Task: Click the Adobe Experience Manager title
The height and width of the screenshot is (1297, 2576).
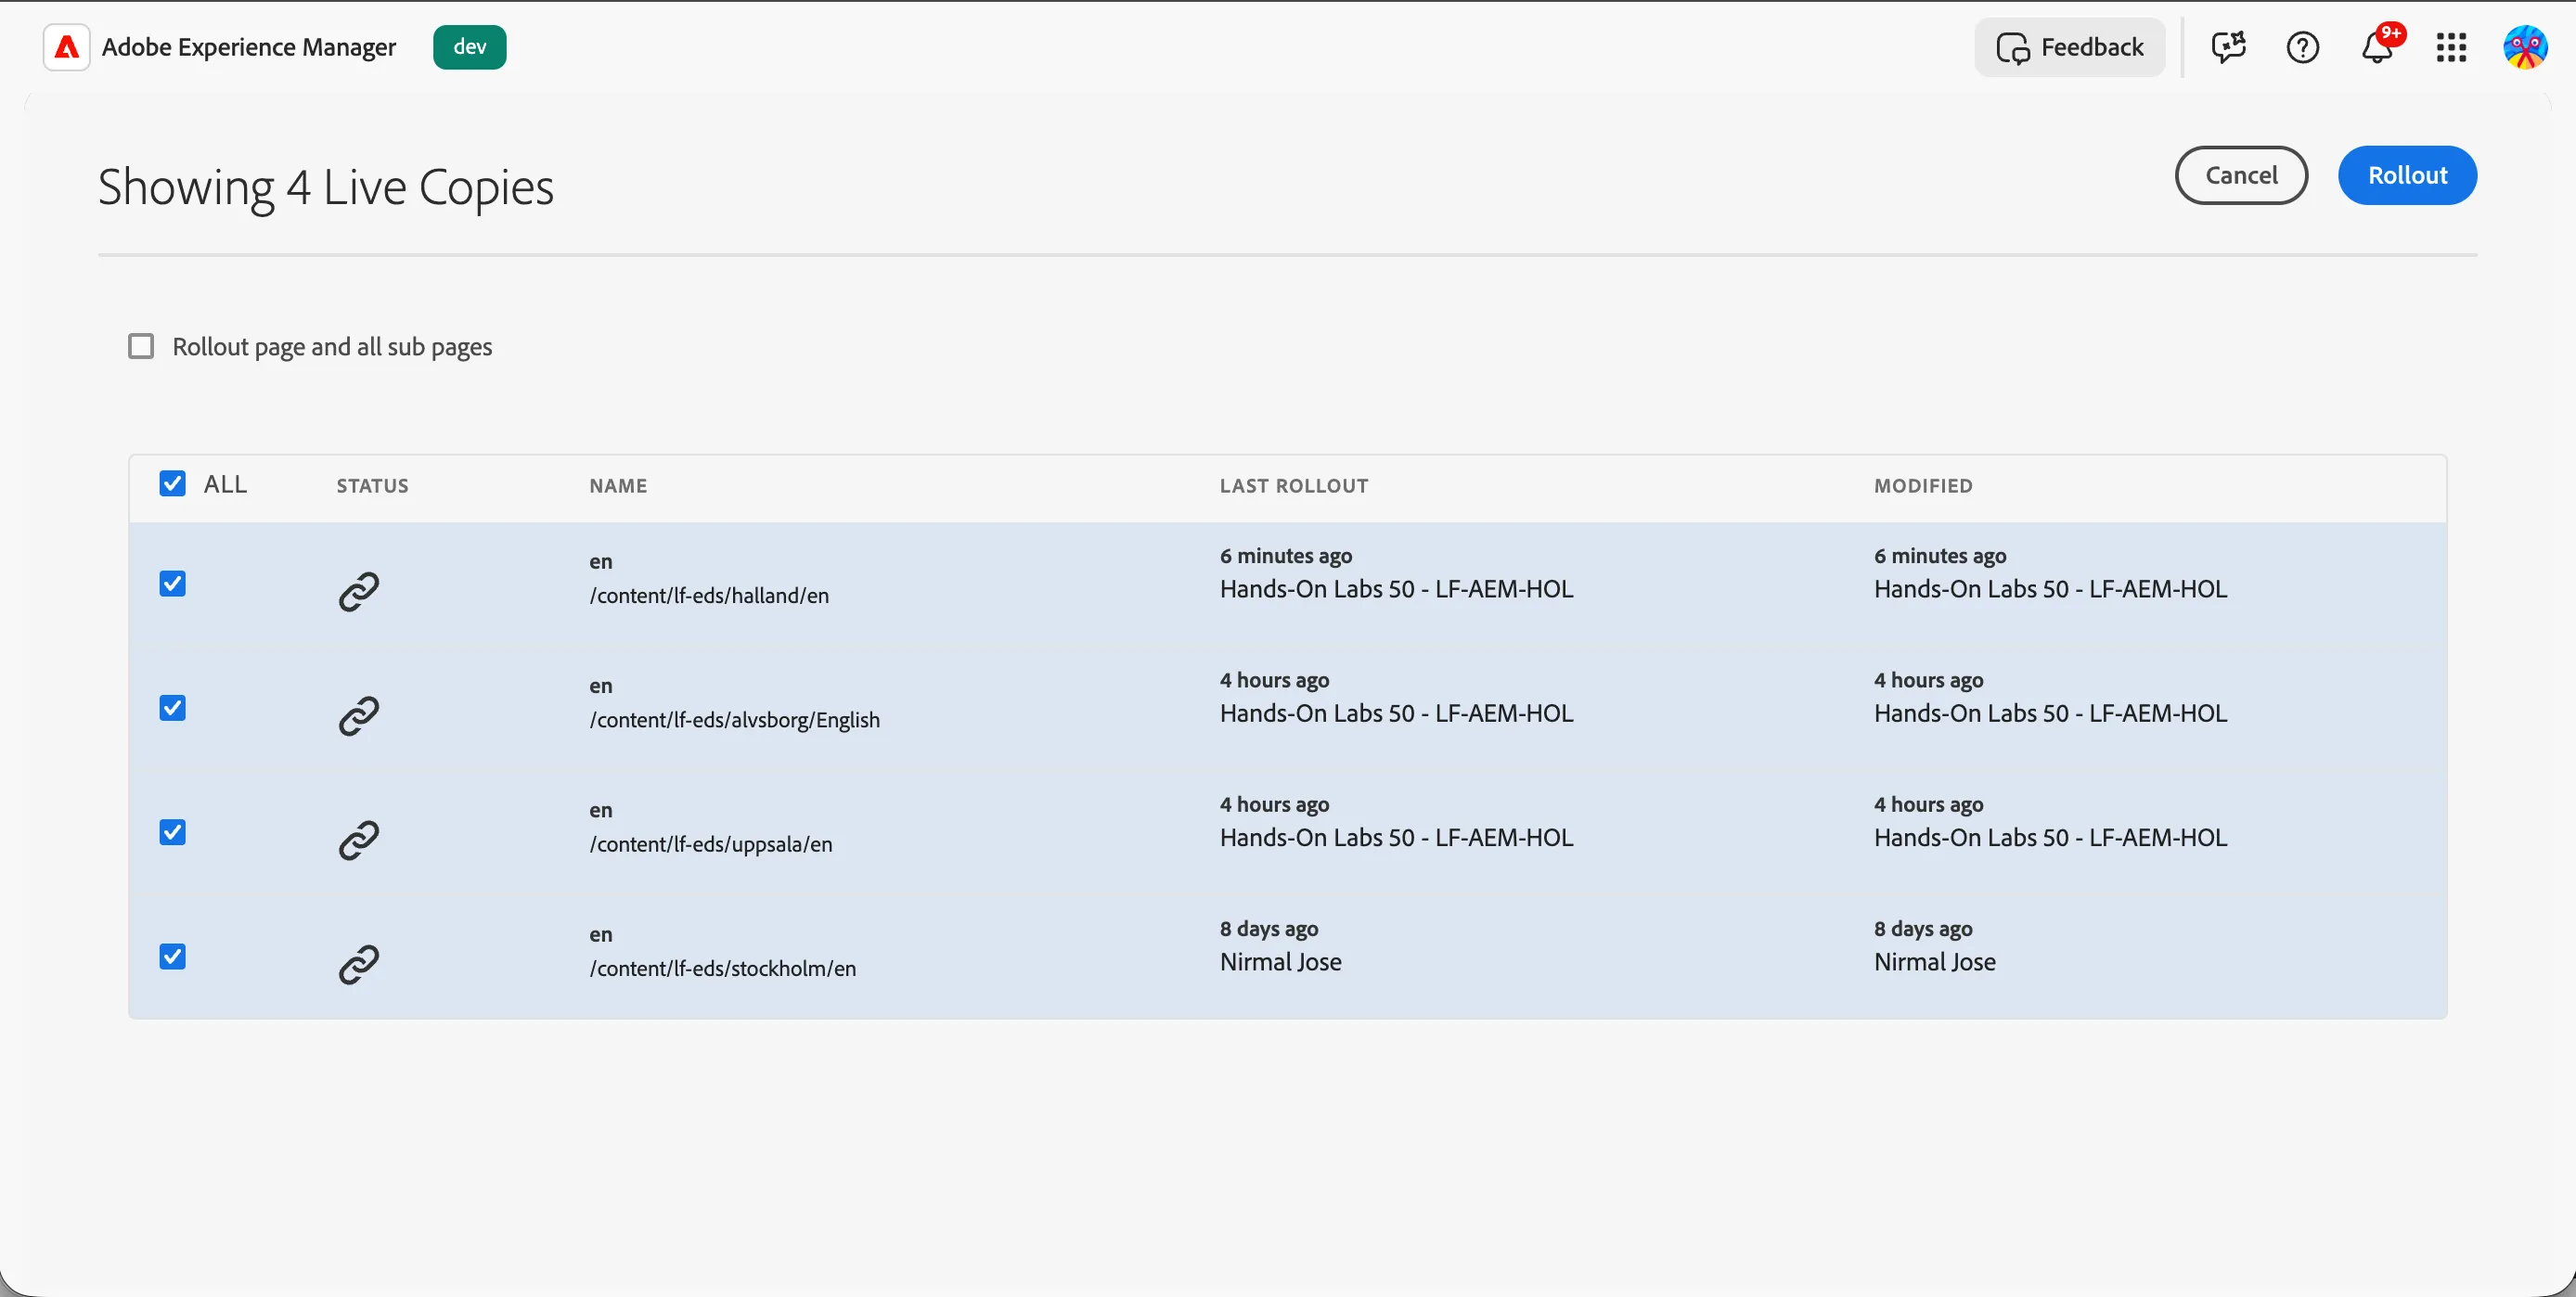Action: tap(249, 47)
